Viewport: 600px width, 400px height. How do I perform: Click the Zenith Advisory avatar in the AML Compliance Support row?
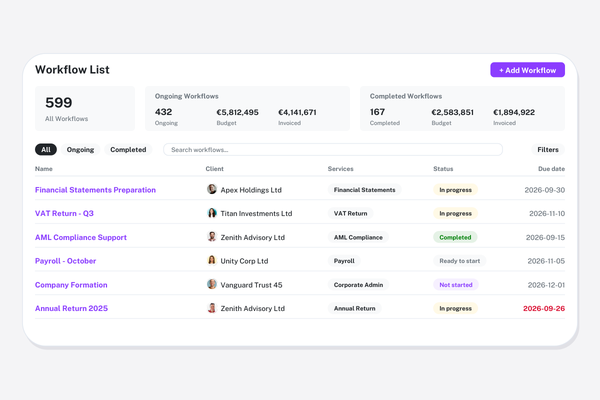212,237
